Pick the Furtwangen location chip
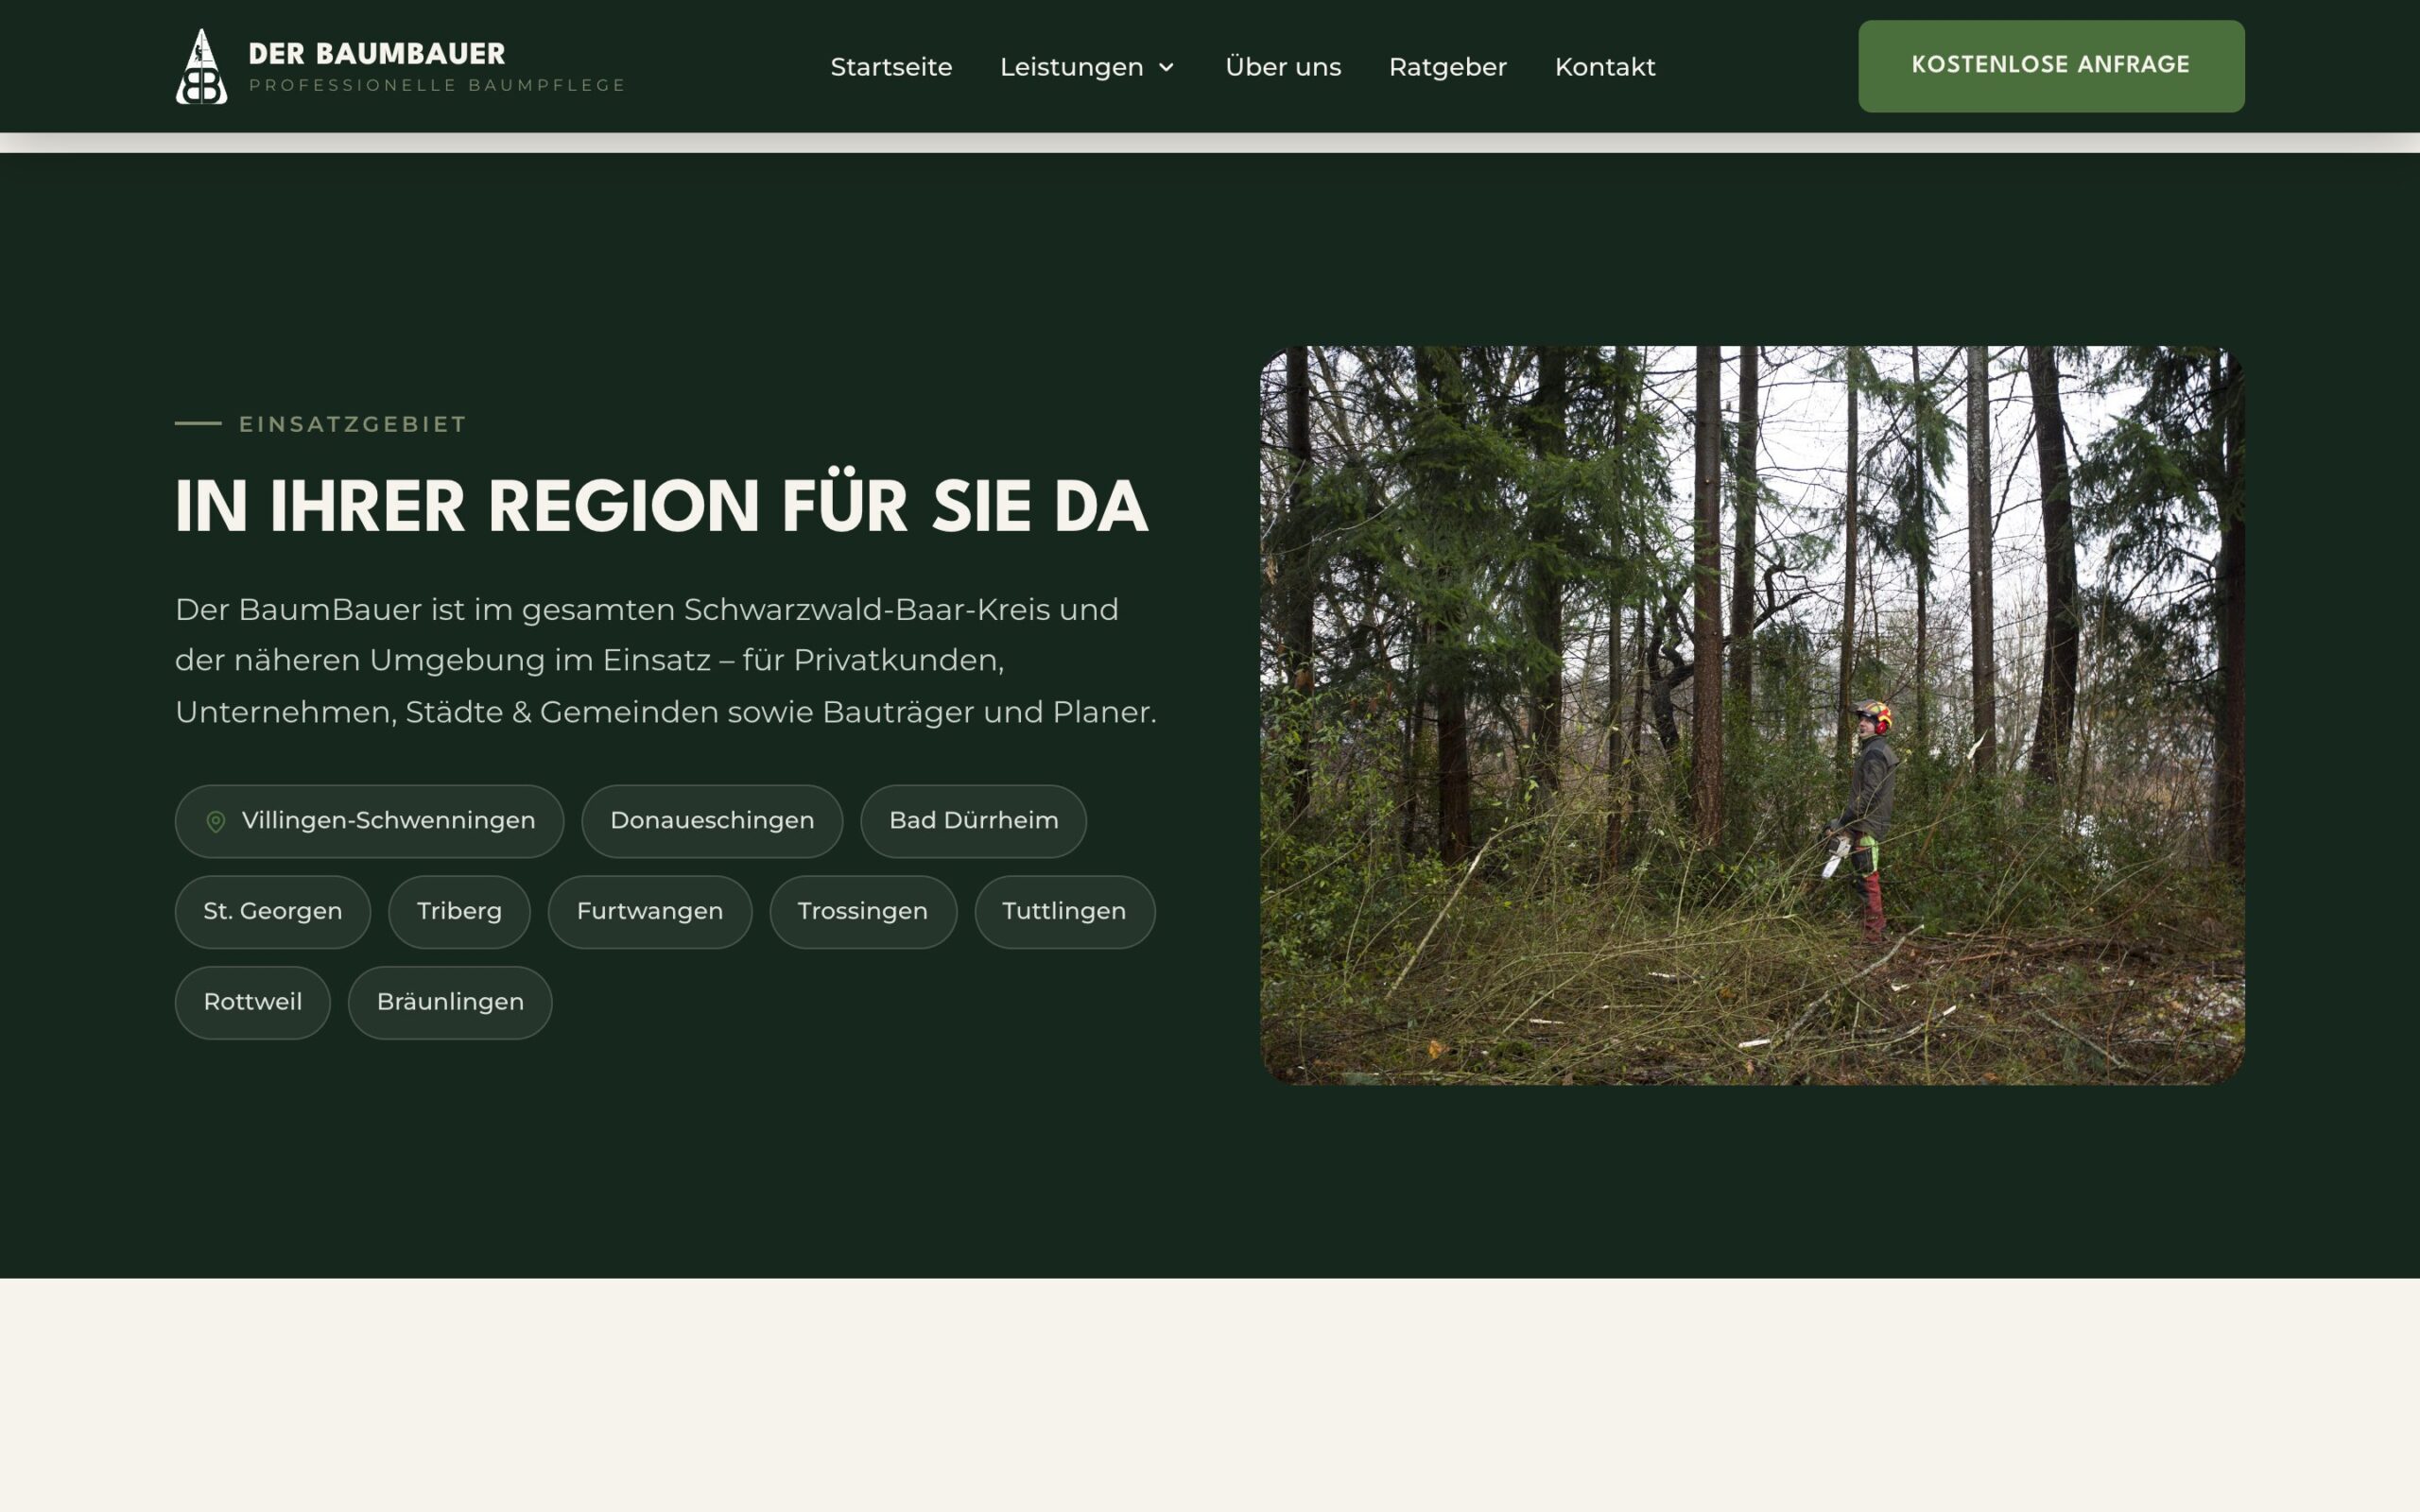 point(650,912)
